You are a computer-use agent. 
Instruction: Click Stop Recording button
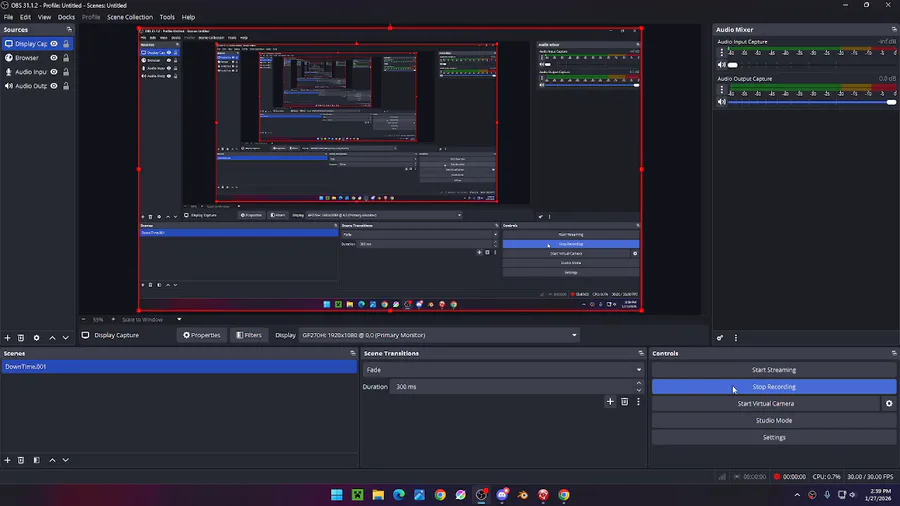[774, 387]
